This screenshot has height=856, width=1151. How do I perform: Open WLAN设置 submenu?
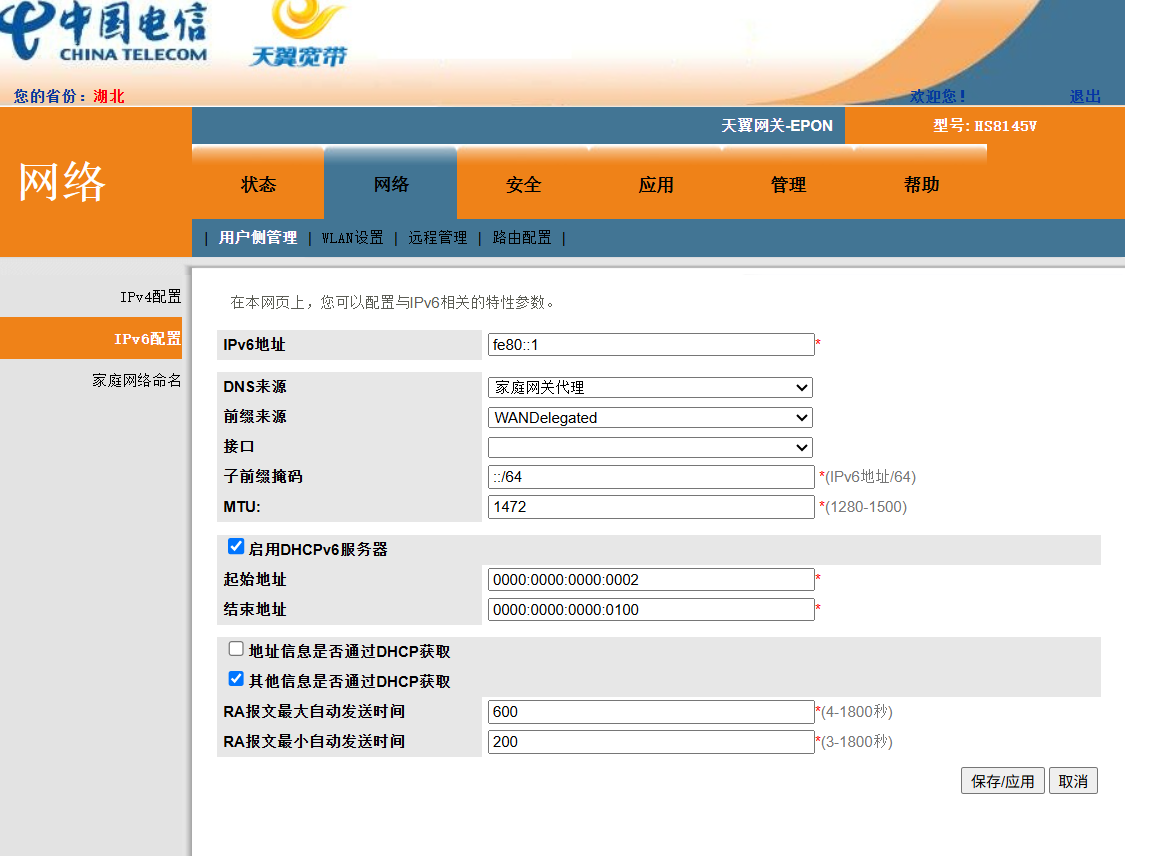pos(352,238)
